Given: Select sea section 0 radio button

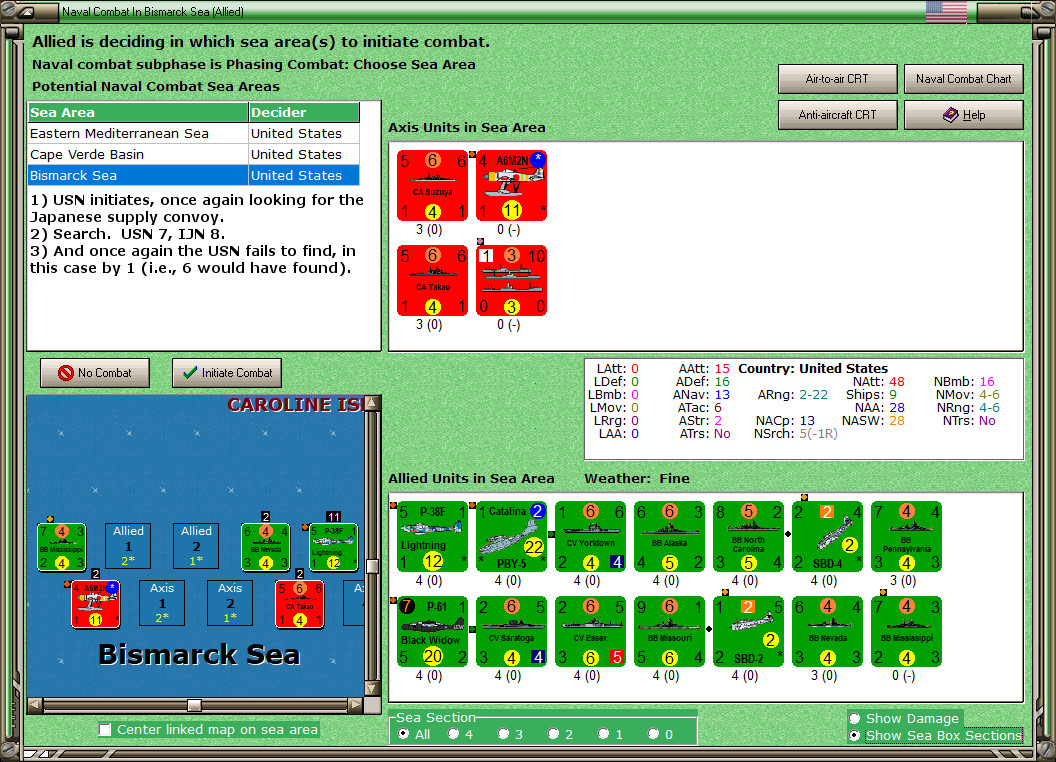Looking at the screenshot, I should coord(654,734).
